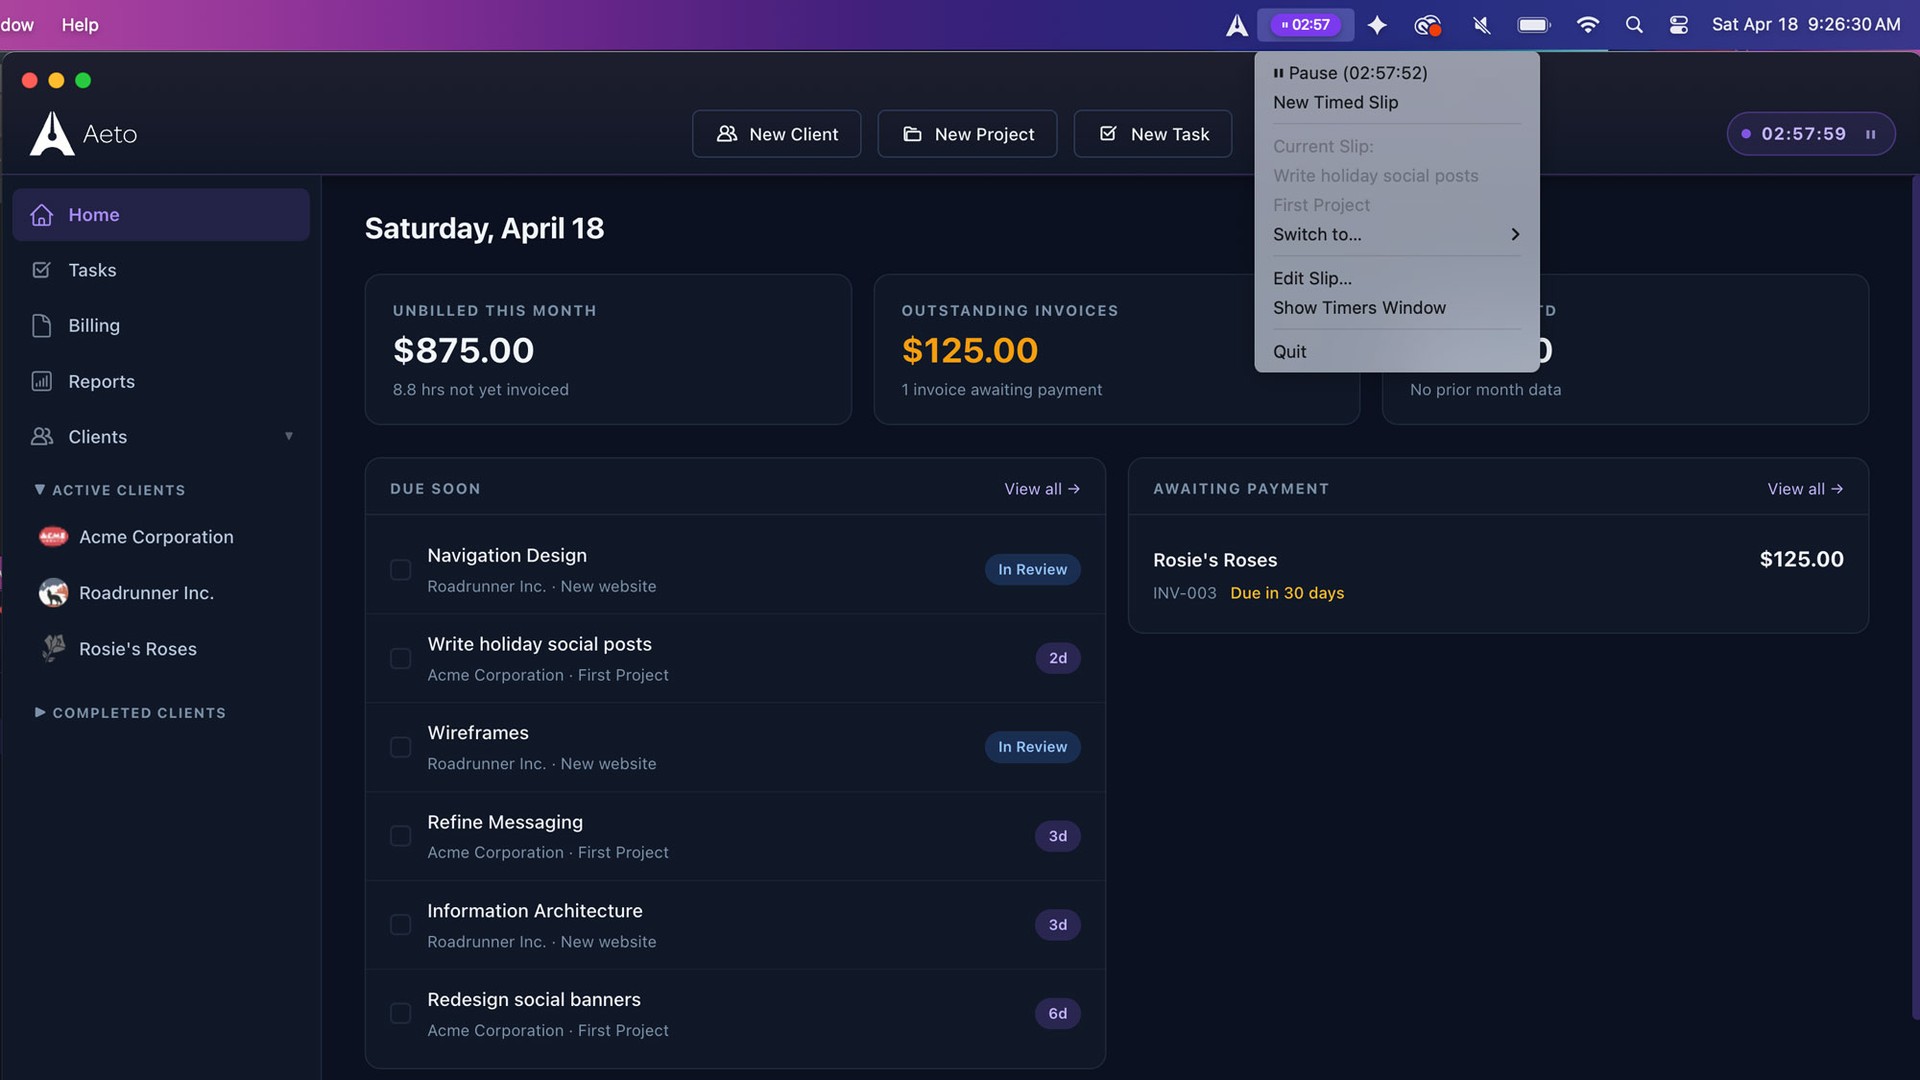Click New Client button

pyautogui.click(x=777, y=134)
